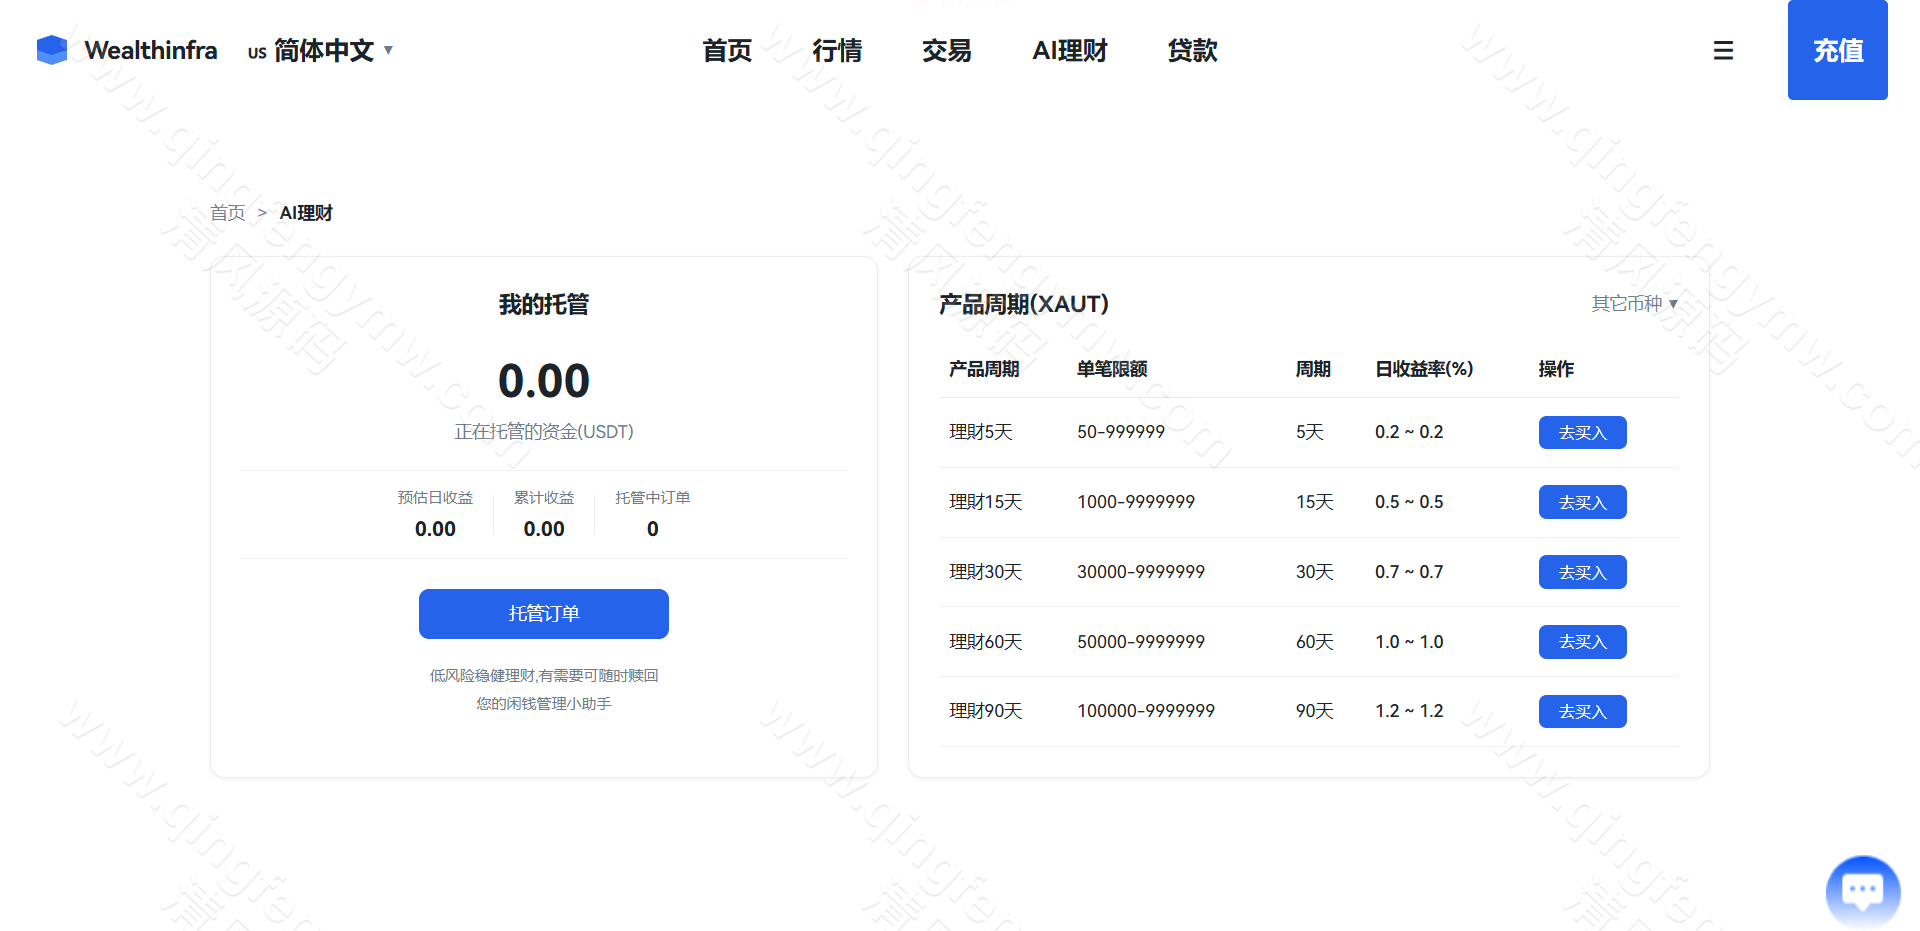Open the 交易 nav tab
Screen dimensions: 1920x931
[947, 50]
